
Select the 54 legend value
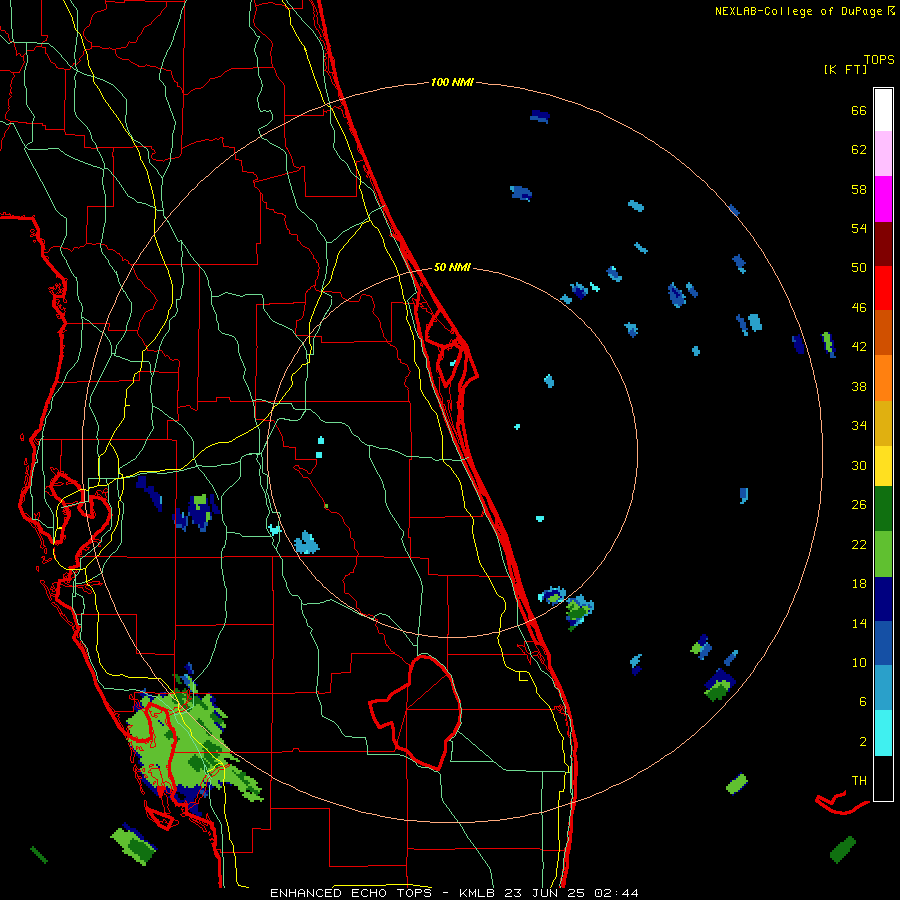[859, 228]
